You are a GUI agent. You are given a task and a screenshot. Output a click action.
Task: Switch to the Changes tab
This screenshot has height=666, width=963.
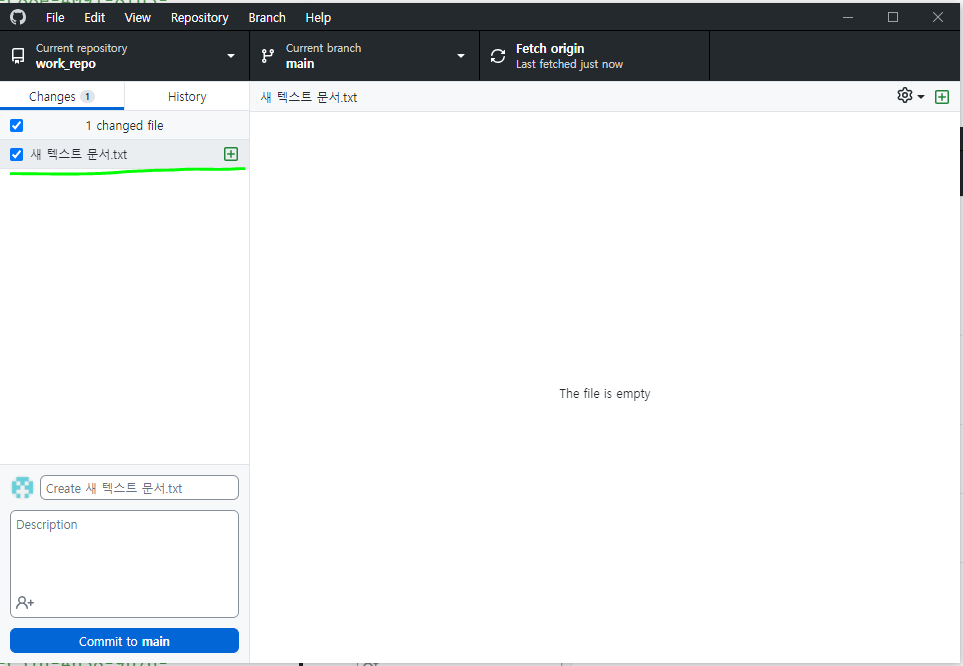[62, 96]
